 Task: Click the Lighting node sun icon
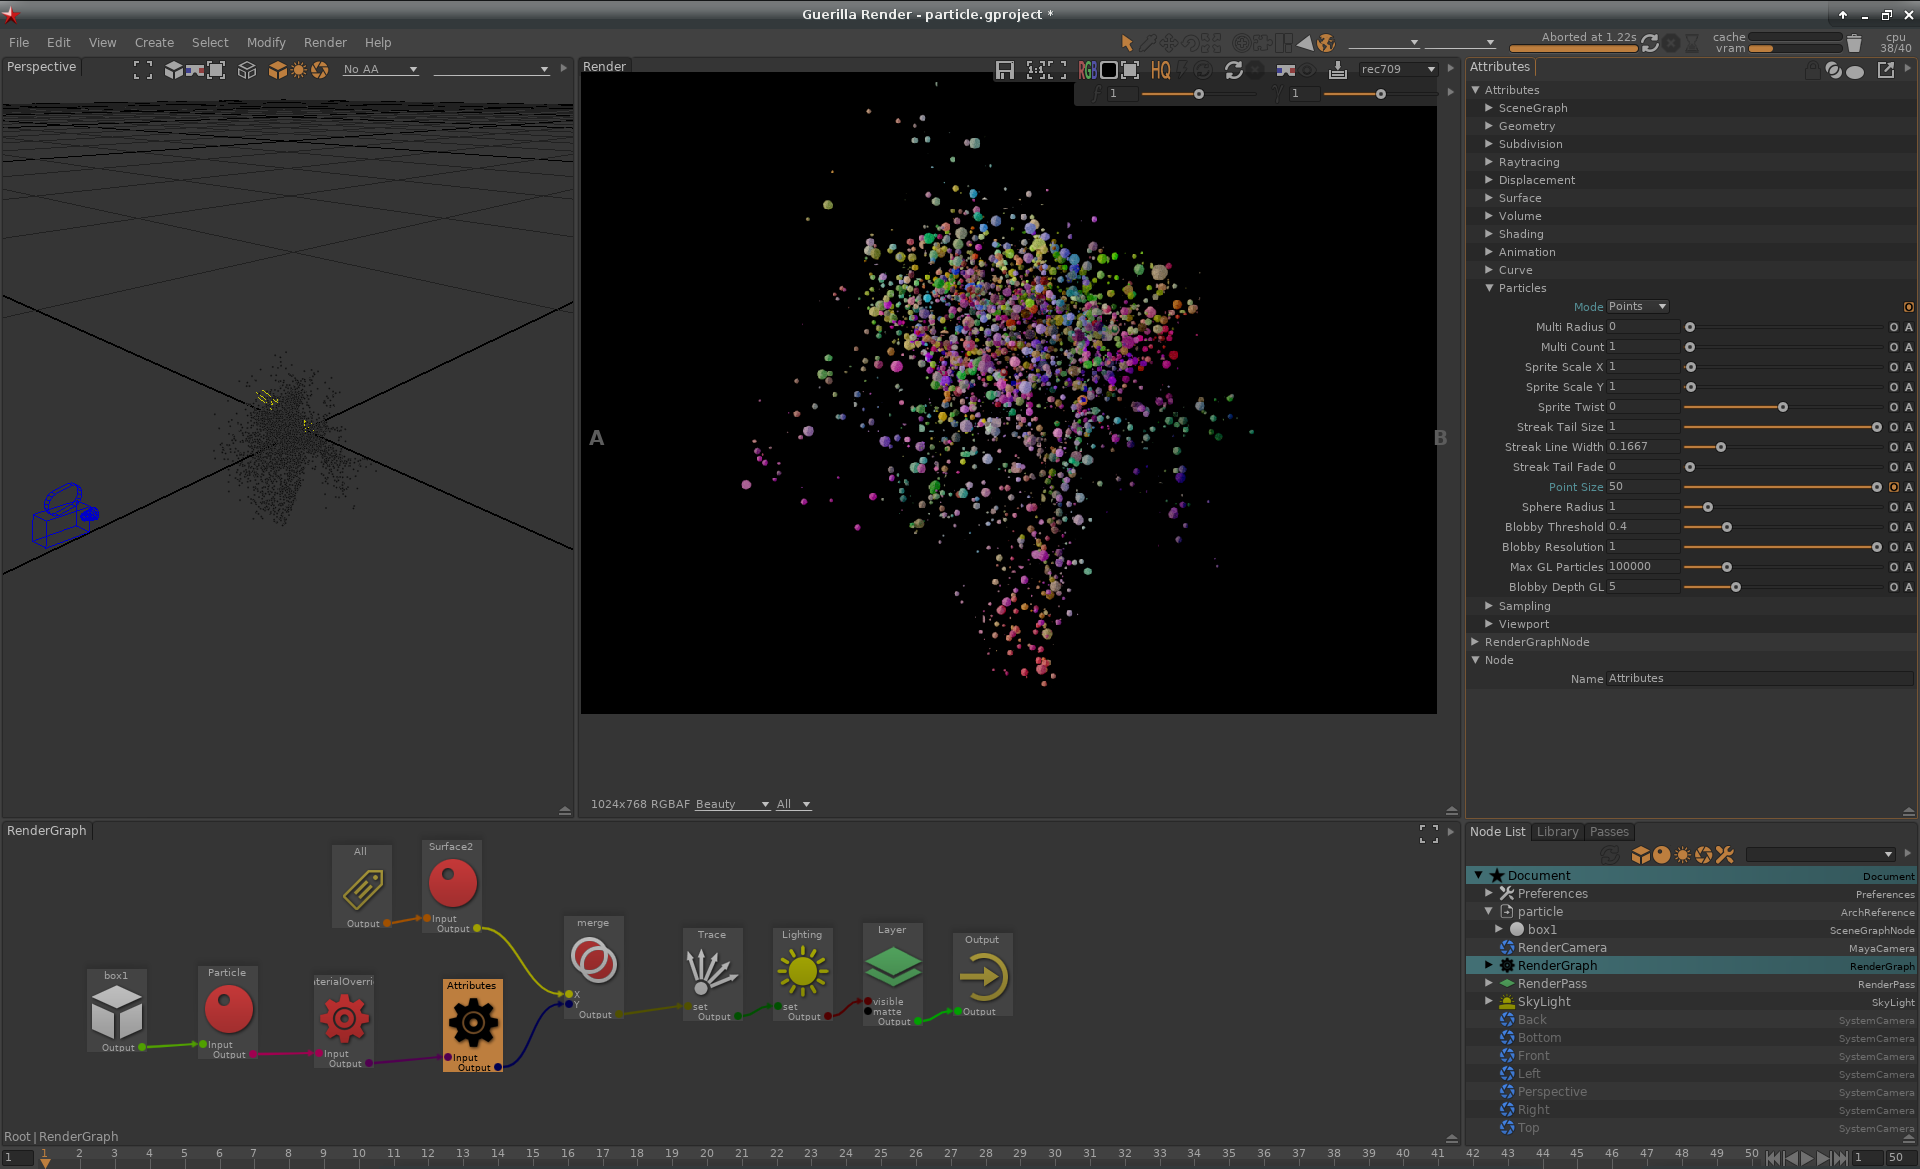[x=802, y=971]
